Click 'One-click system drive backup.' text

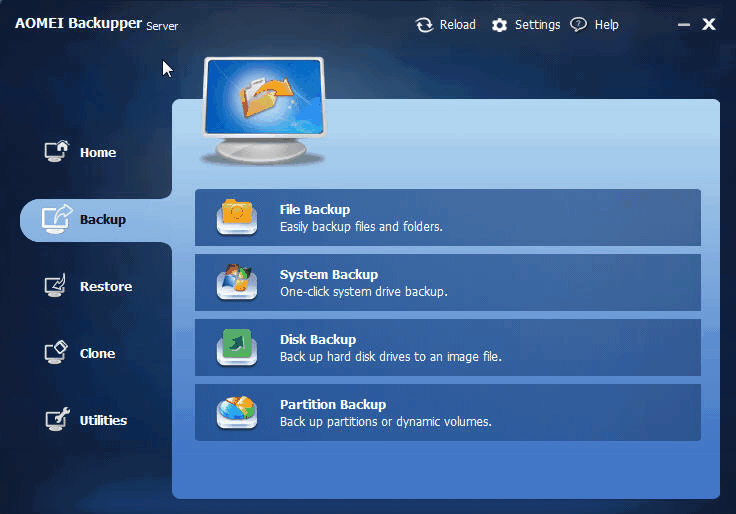[x=364, y=292]
